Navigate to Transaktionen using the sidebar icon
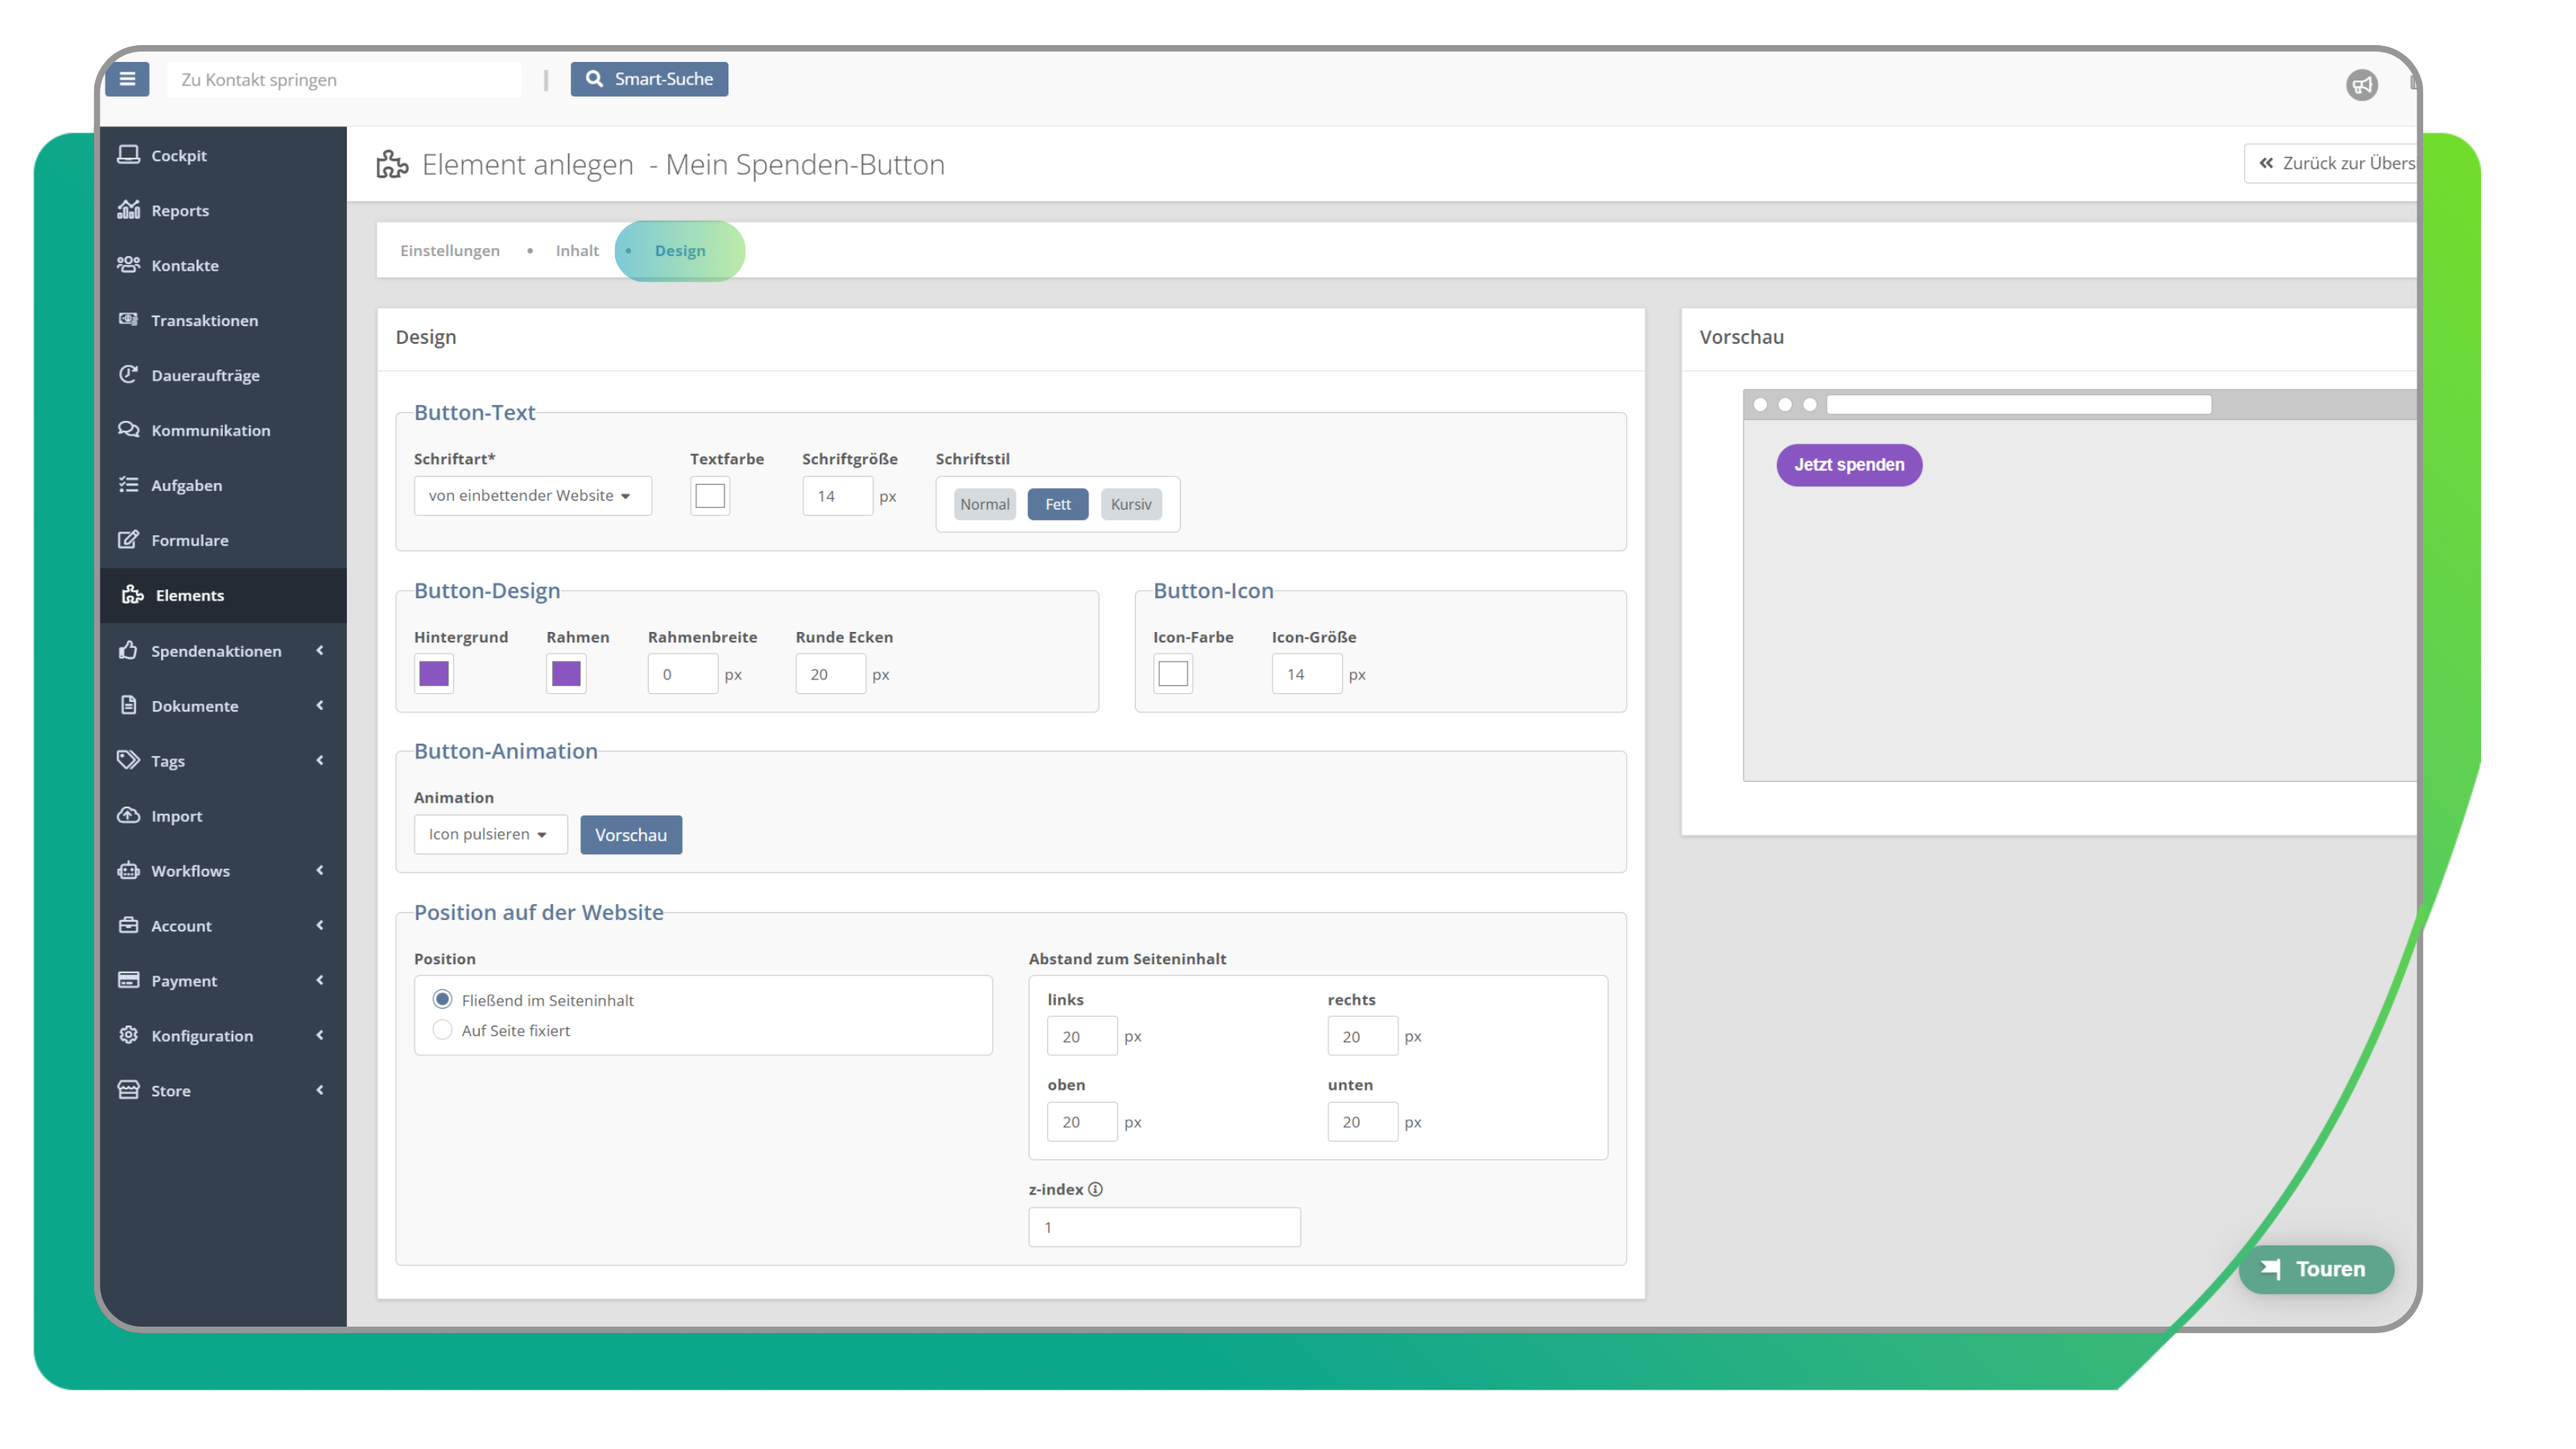Viewport: 2576px width, 1449px height. pyautogui.click(x=129, y=320)
